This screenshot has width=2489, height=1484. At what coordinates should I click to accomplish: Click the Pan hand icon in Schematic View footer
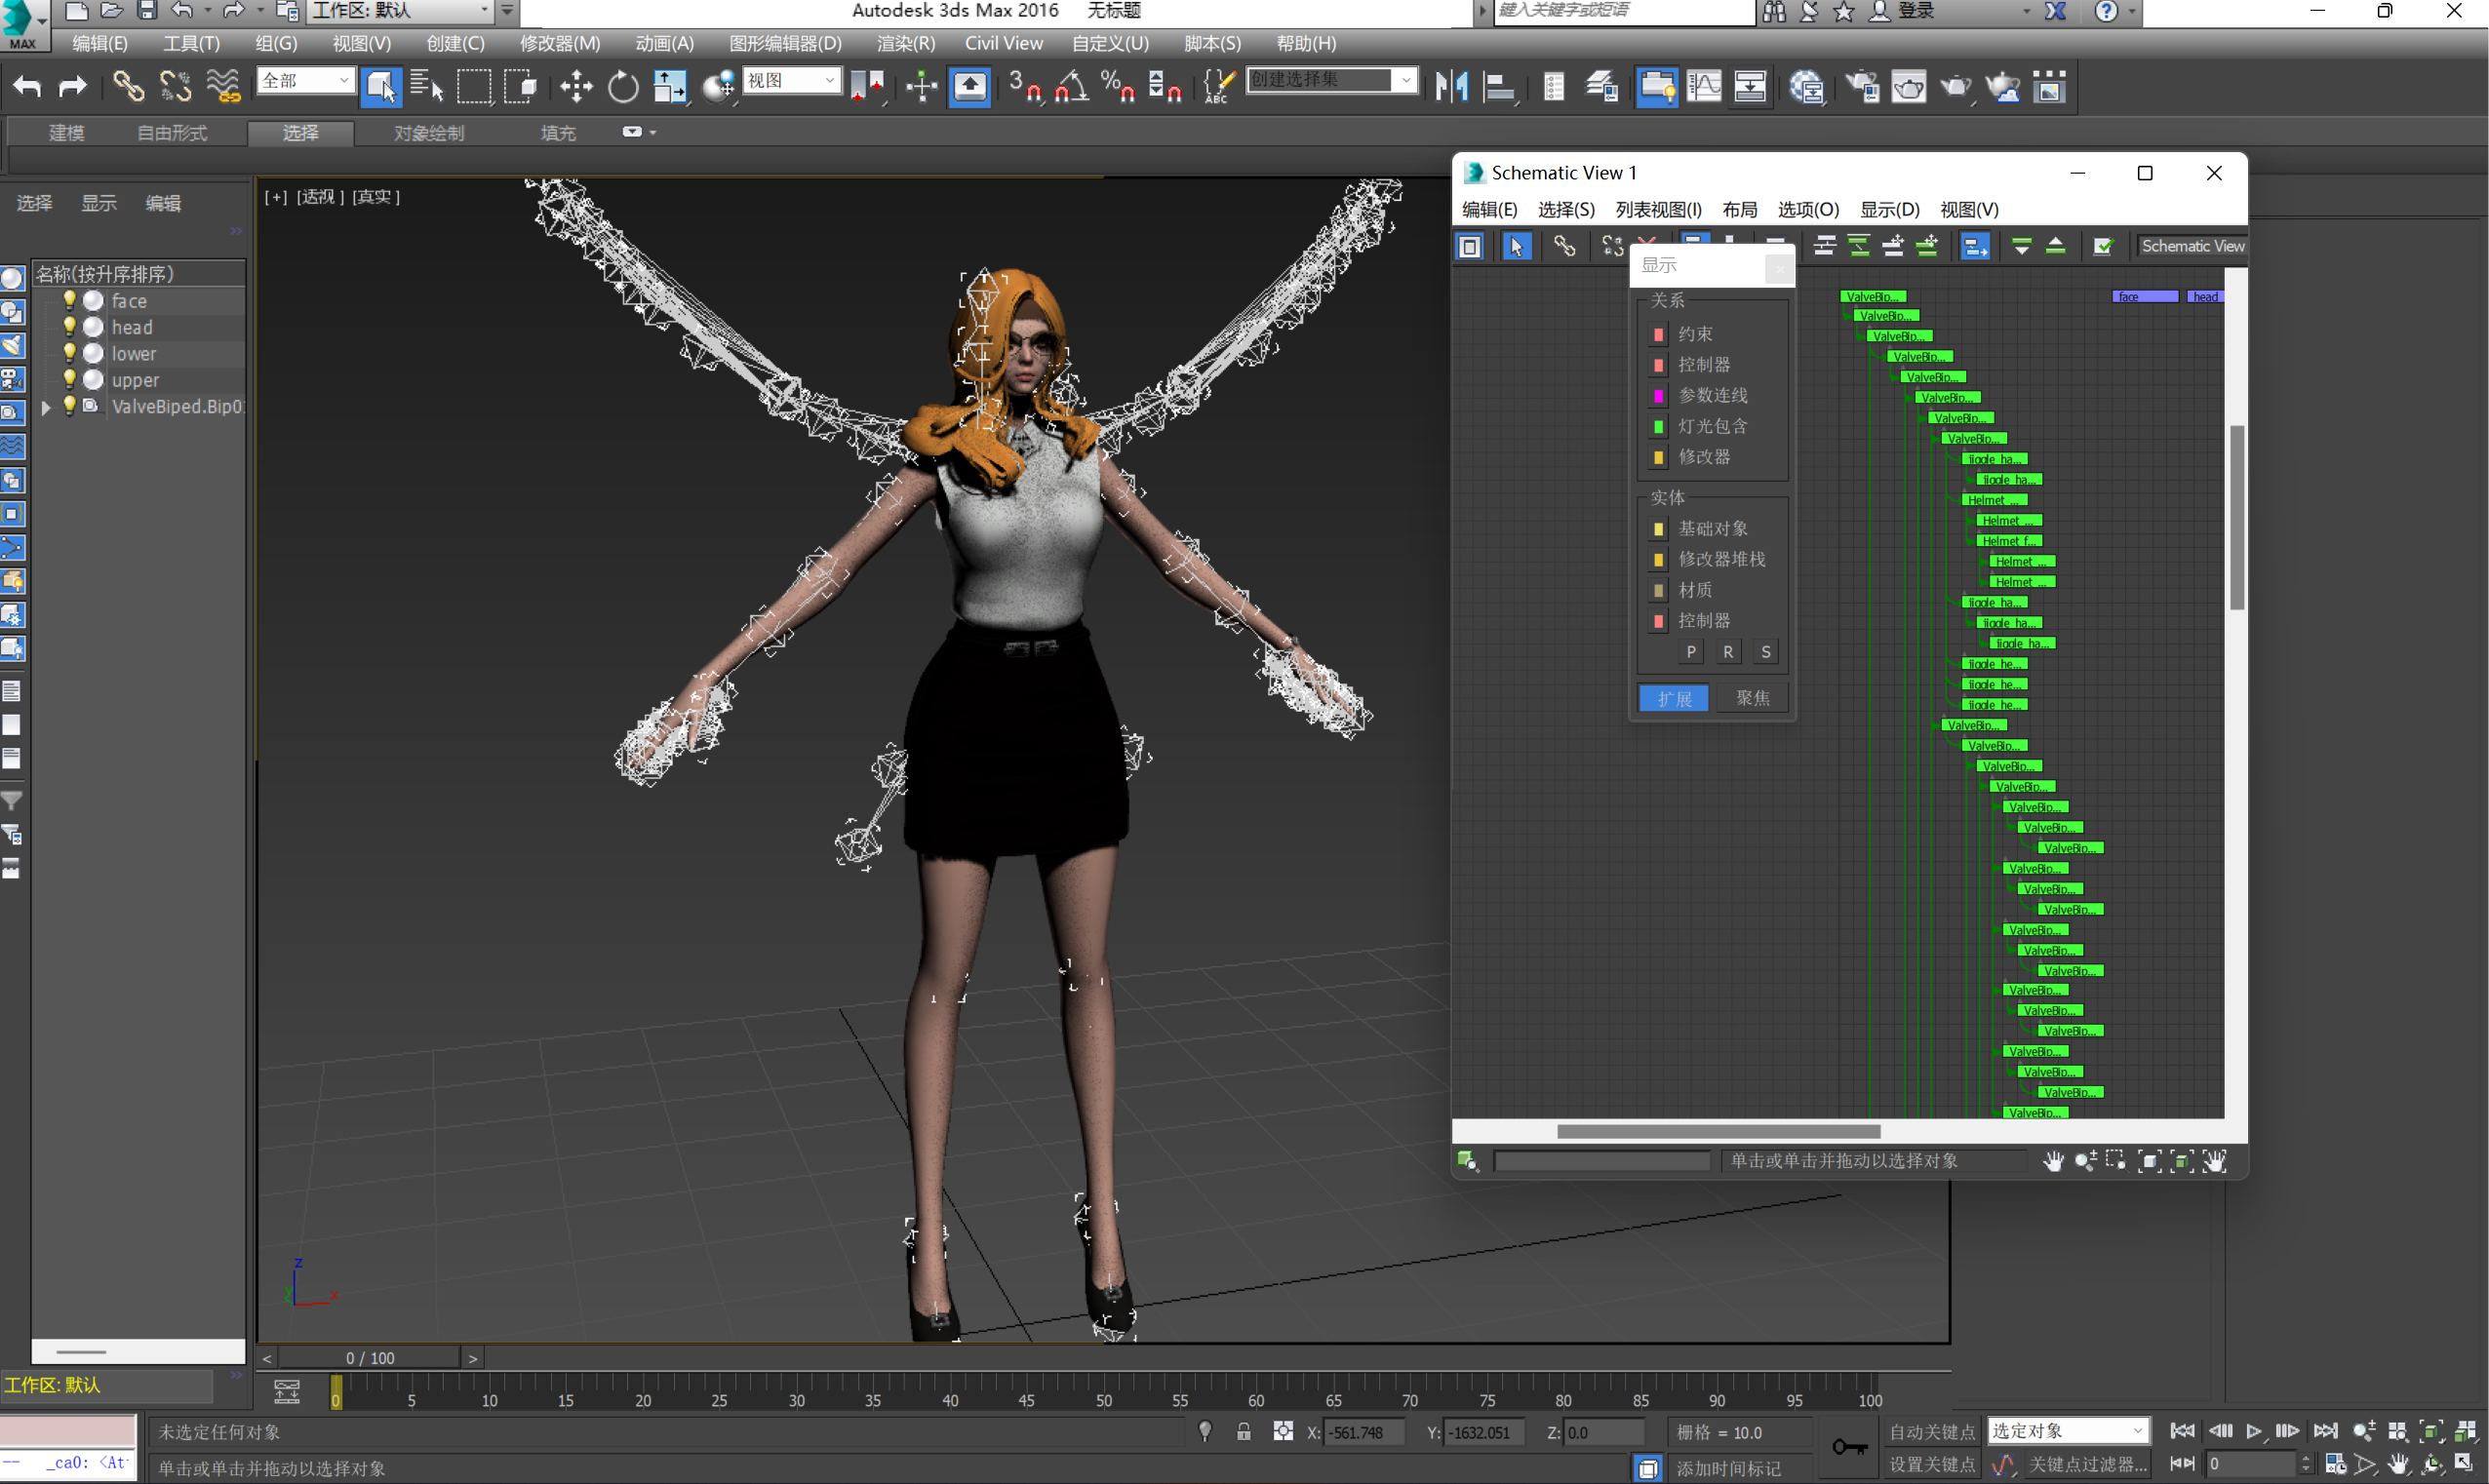[x=2053, y=1161]
